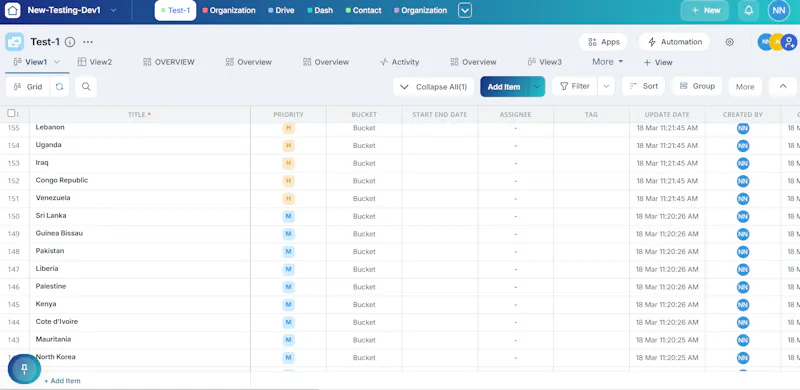Open the Dash tab in top bar
Image resolution: width=800 pixels, height=390 pixels.
click(x=320, y=10)
